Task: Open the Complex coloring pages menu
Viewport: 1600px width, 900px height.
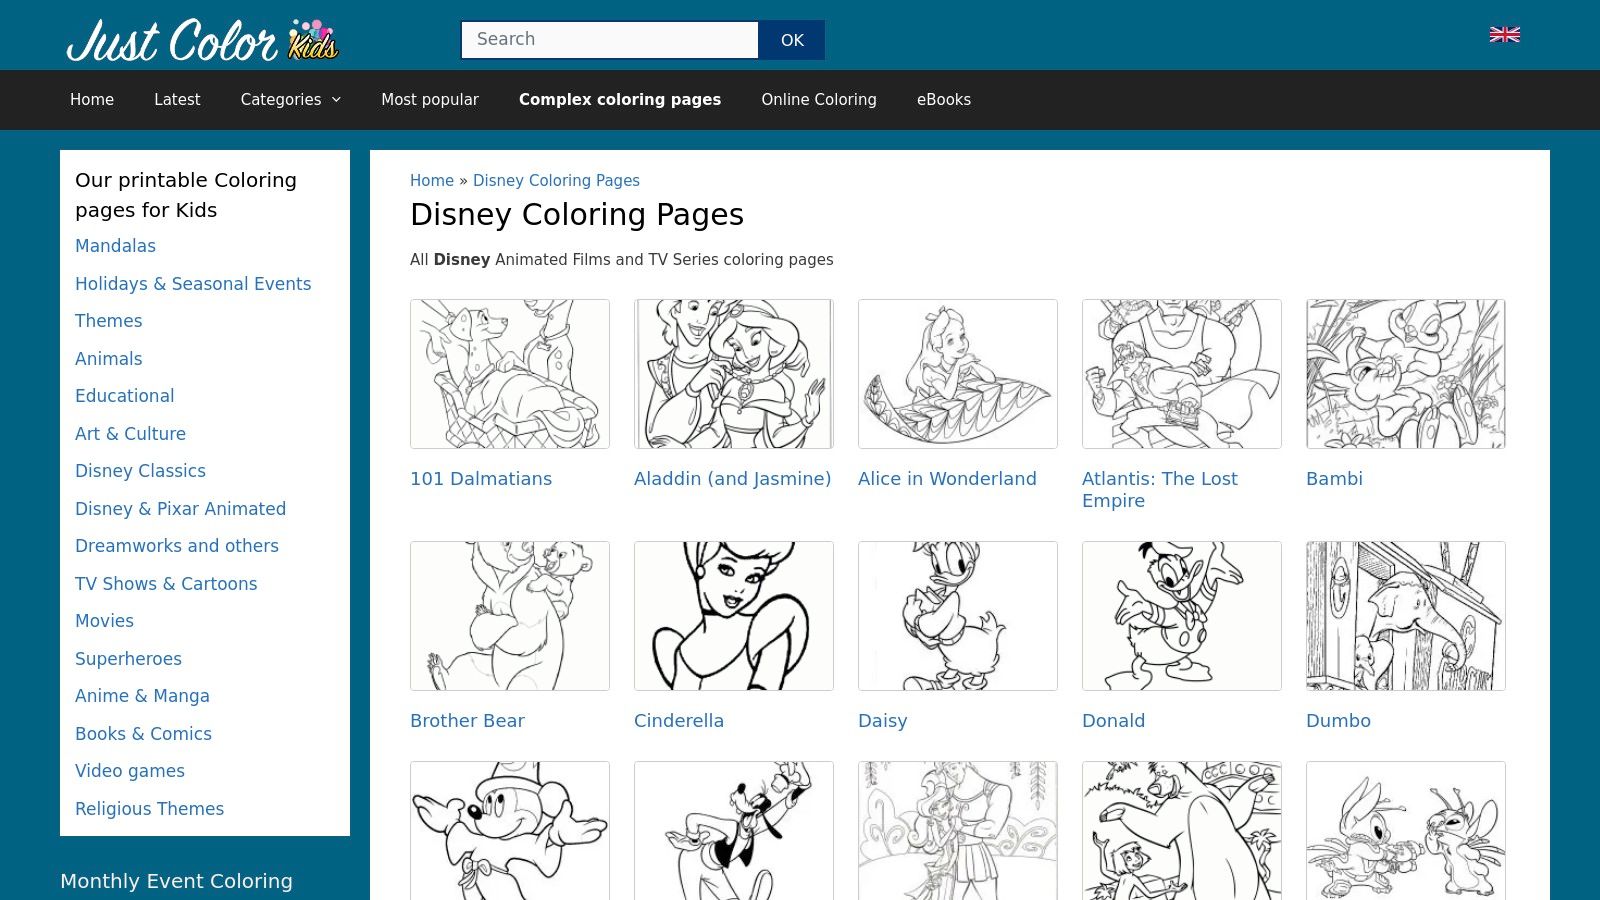Action: tap(619, 100)
